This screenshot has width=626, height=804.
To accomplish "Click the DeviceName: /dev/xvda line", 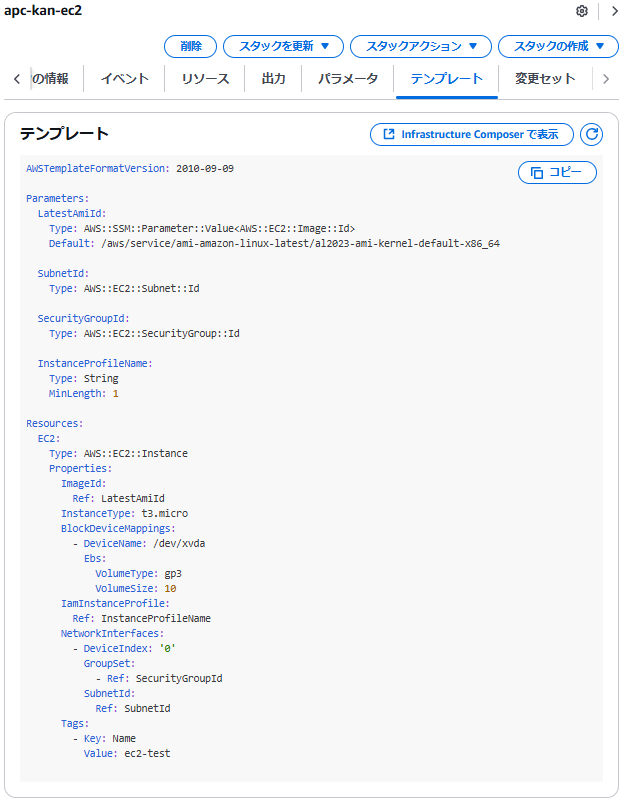I will (144, 544).
